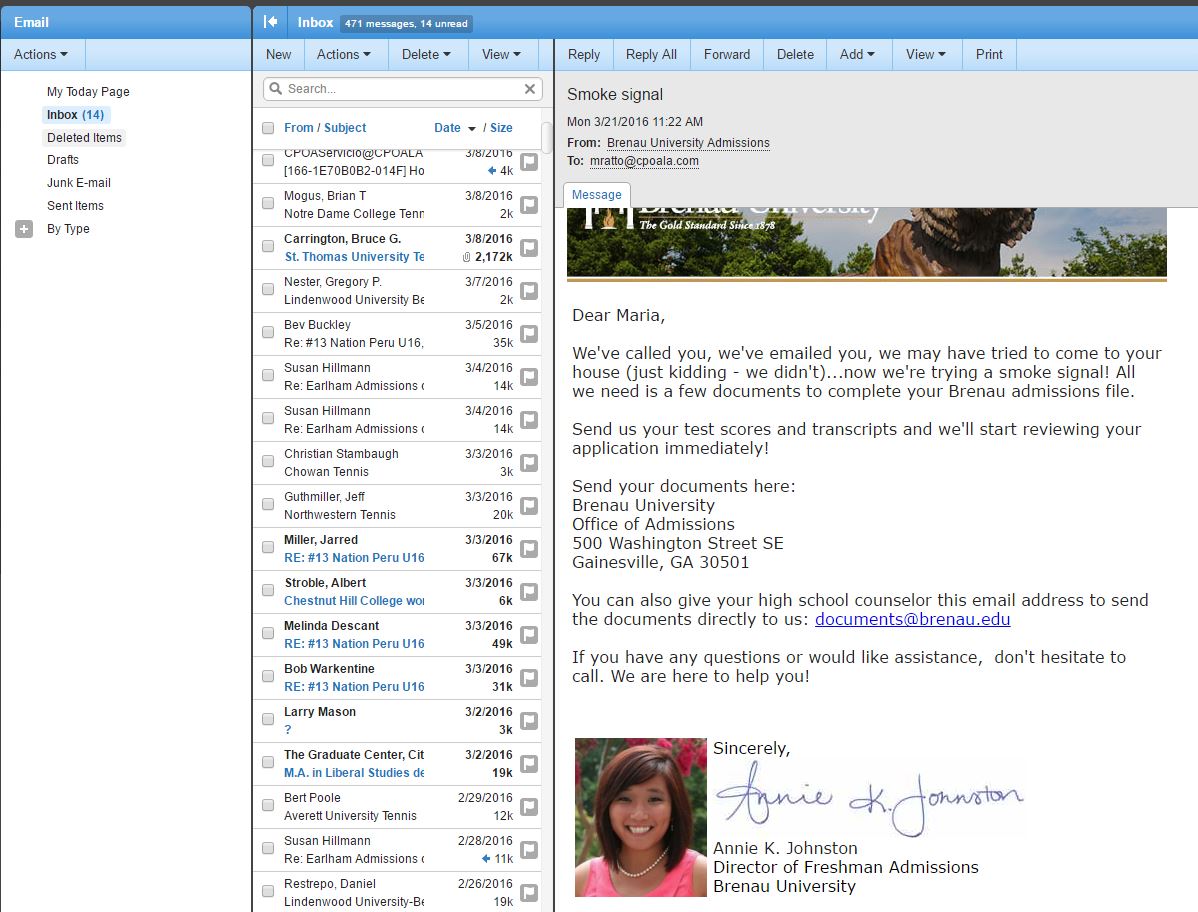The width and height of the screenshot is (1198, 912).
Task: Check the Mogus, Brian T message
Action: click(268, 203)
